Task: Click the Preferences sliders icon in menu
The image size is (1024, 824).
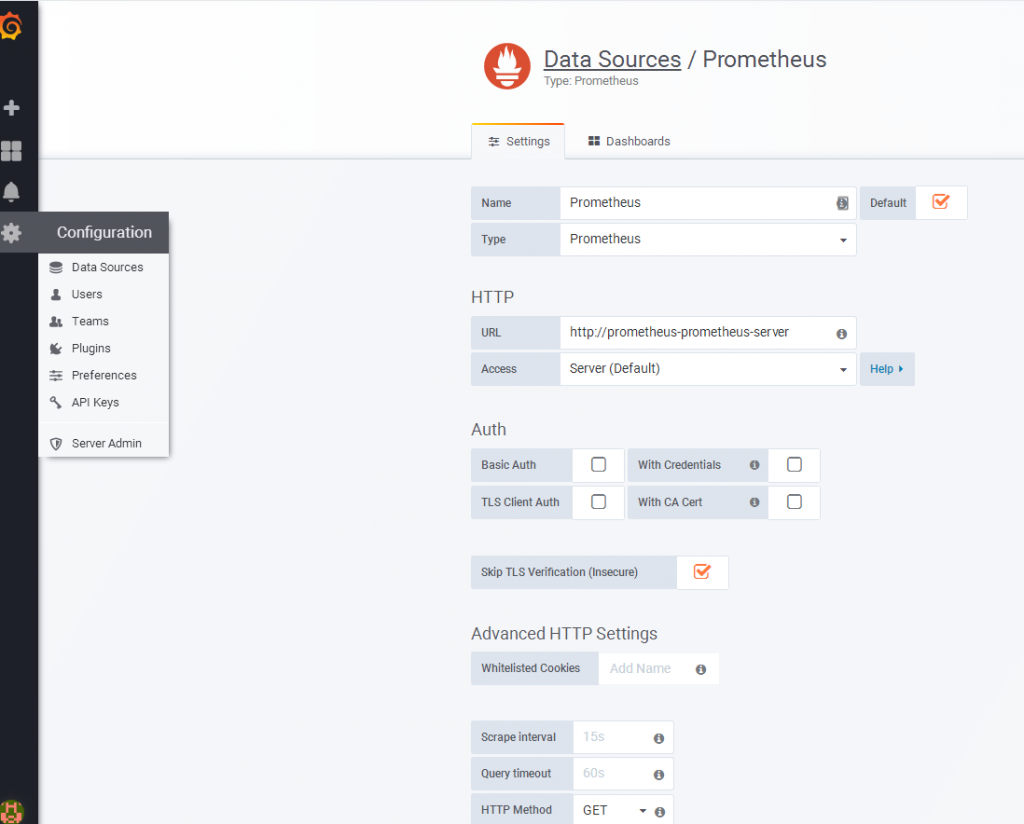Action: pos(56,375)
